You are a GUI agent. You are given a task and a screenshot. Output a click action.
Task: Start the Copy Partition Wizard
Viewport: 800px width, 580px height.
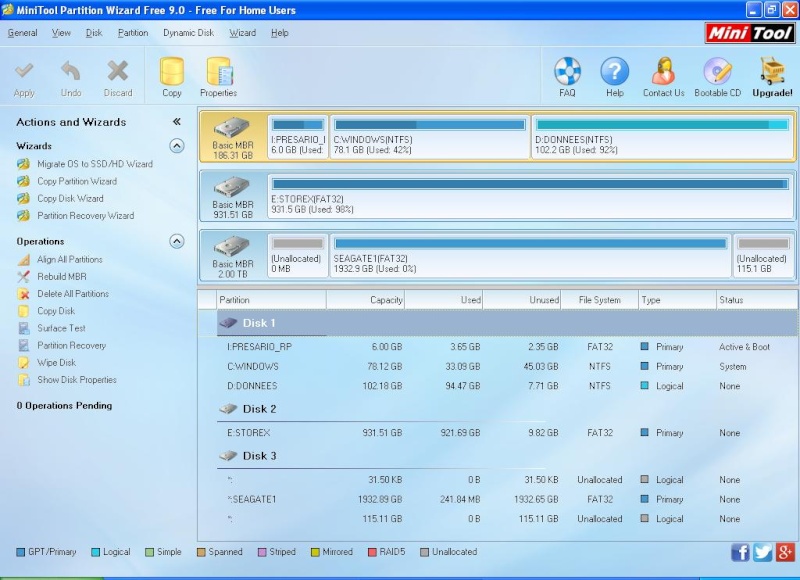[77, 181]
